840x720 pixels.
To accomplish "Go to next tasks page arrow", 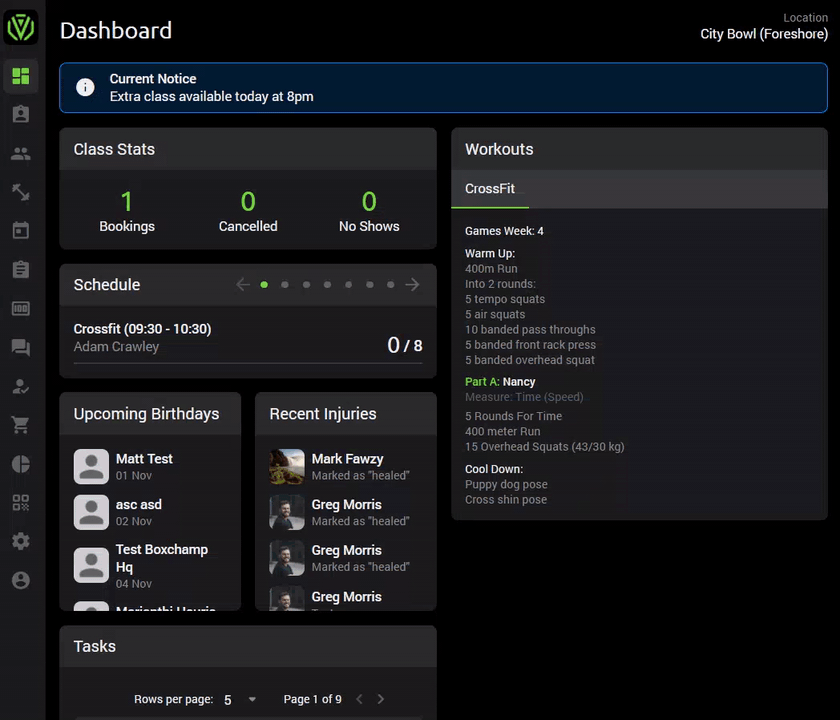I will [x=380, y=699].
